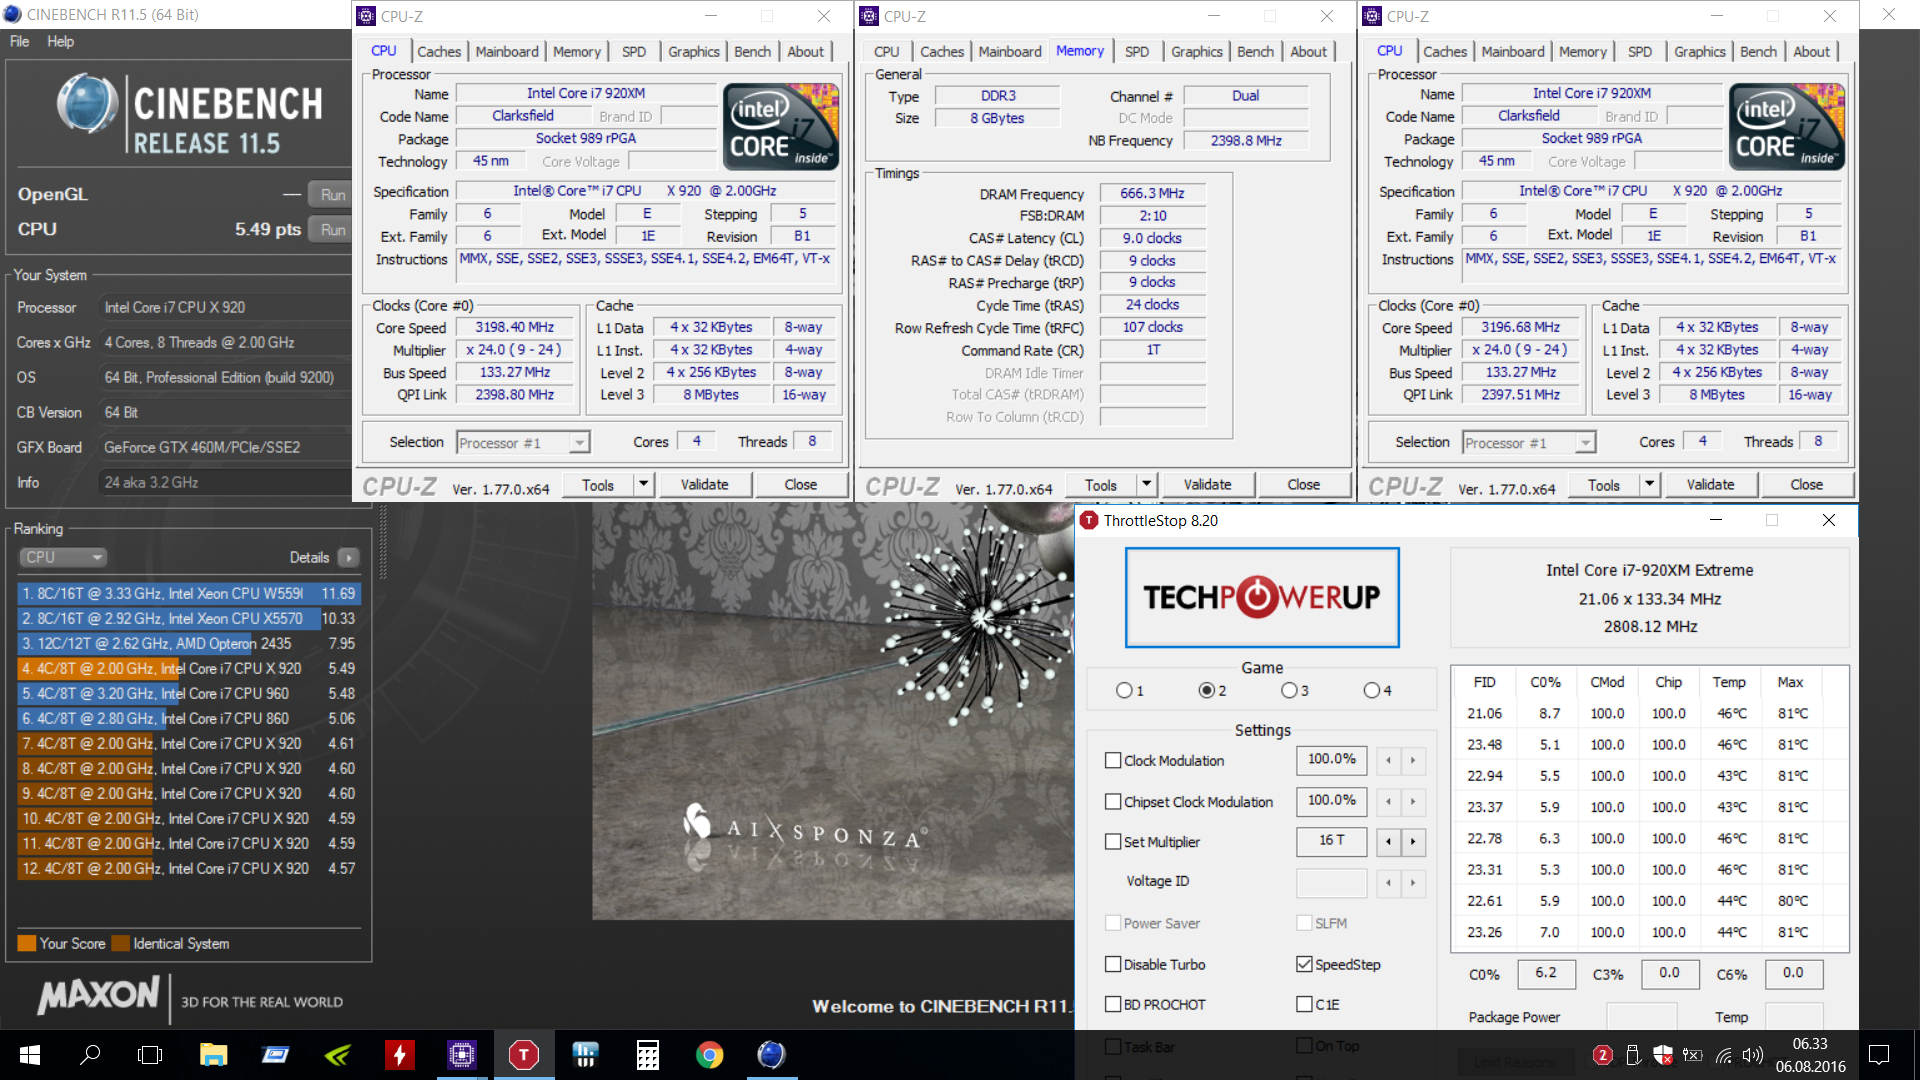Open the taskbar search magnifier

pyautogui.click(x=90, y=1055)
